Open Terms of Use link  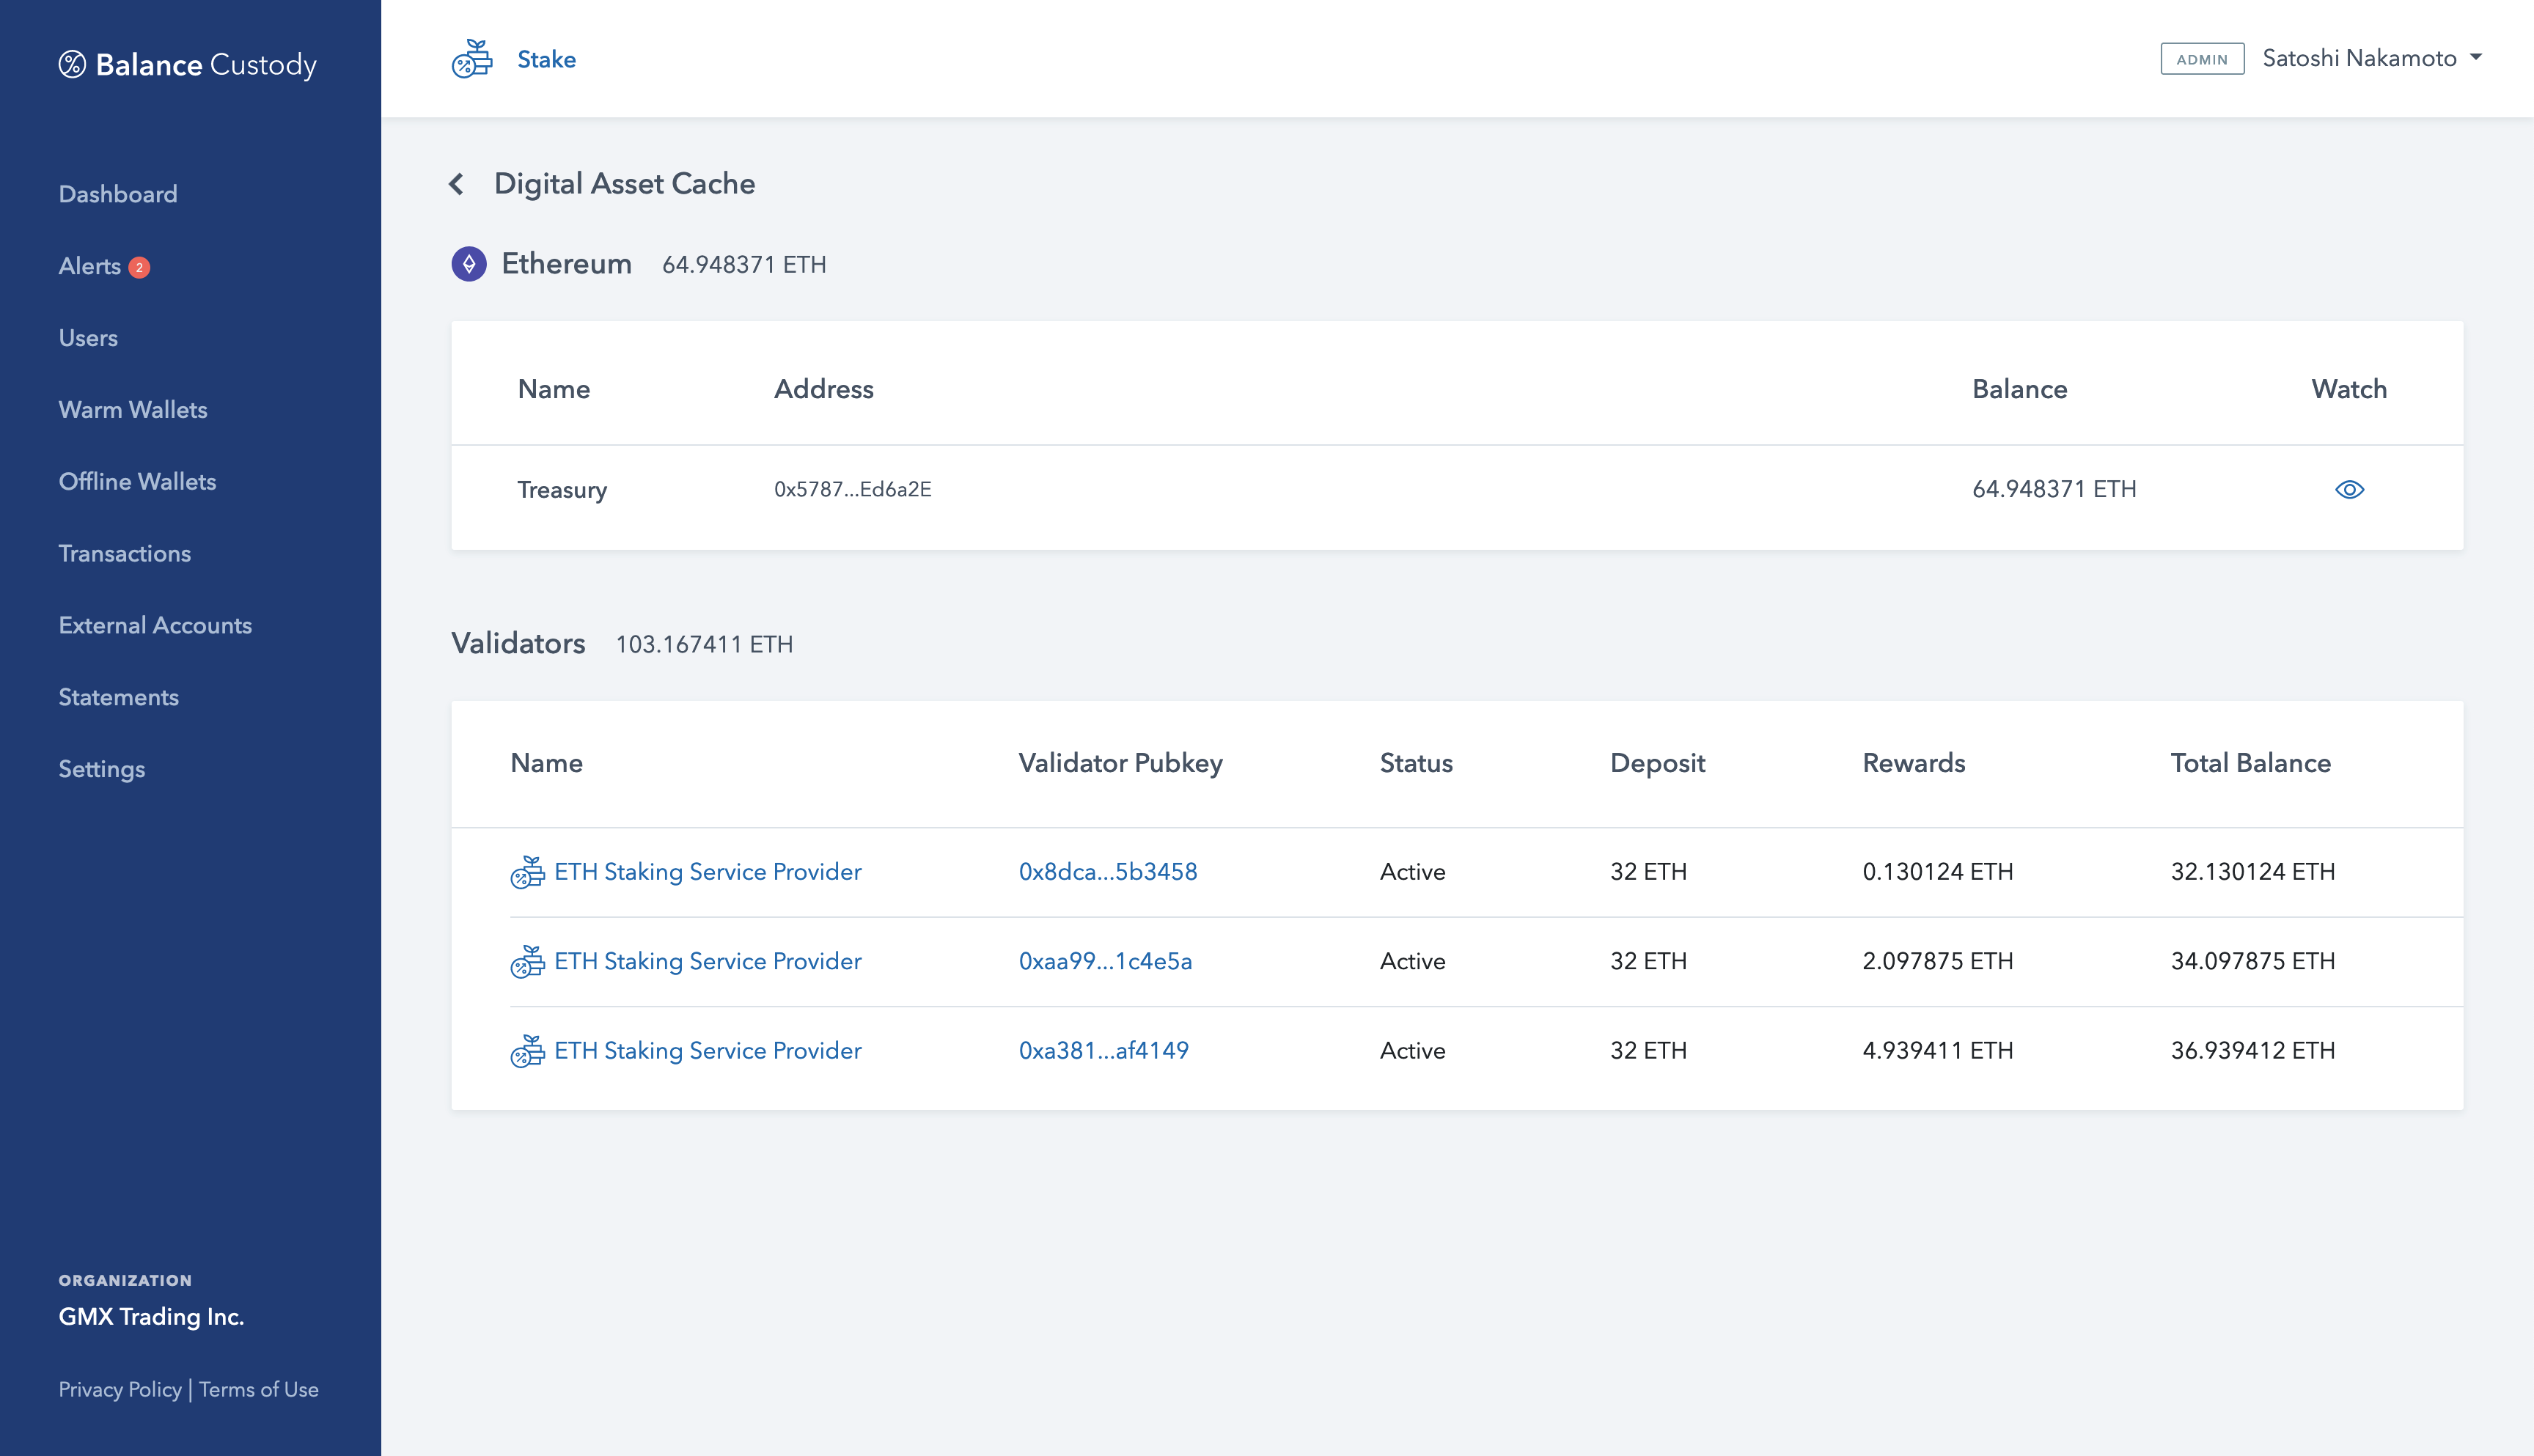[x=259, y=1389]
